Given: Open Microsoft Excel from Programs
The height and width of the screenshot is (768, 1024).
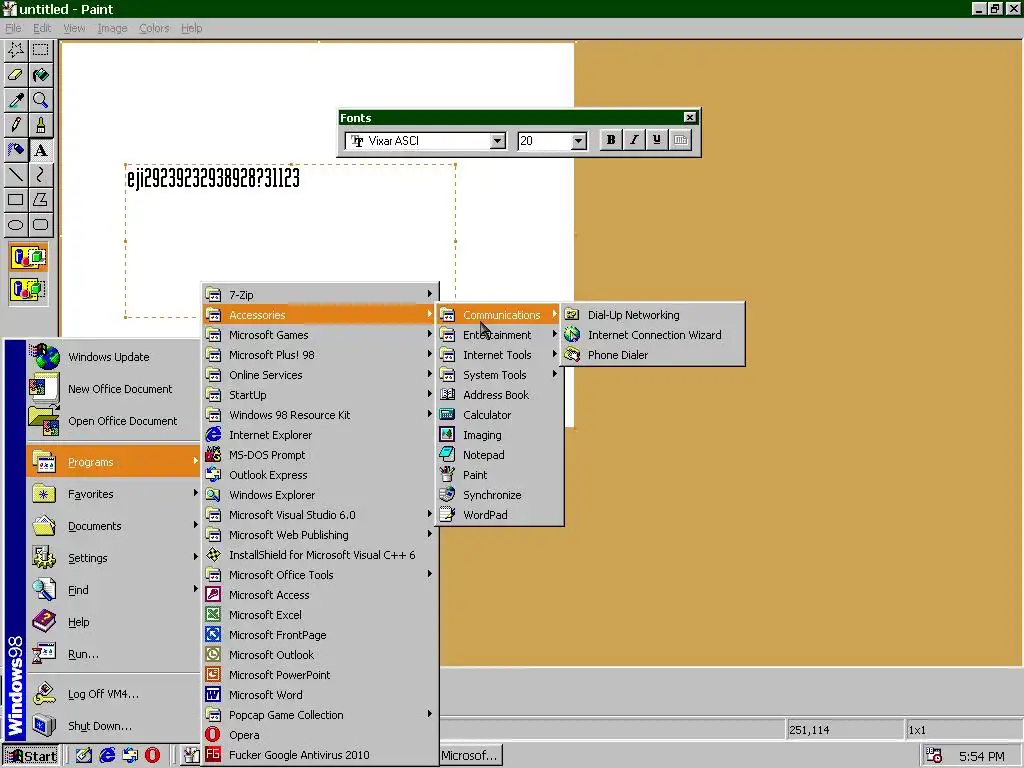Looking at the screenshot, I should [319, 615].
